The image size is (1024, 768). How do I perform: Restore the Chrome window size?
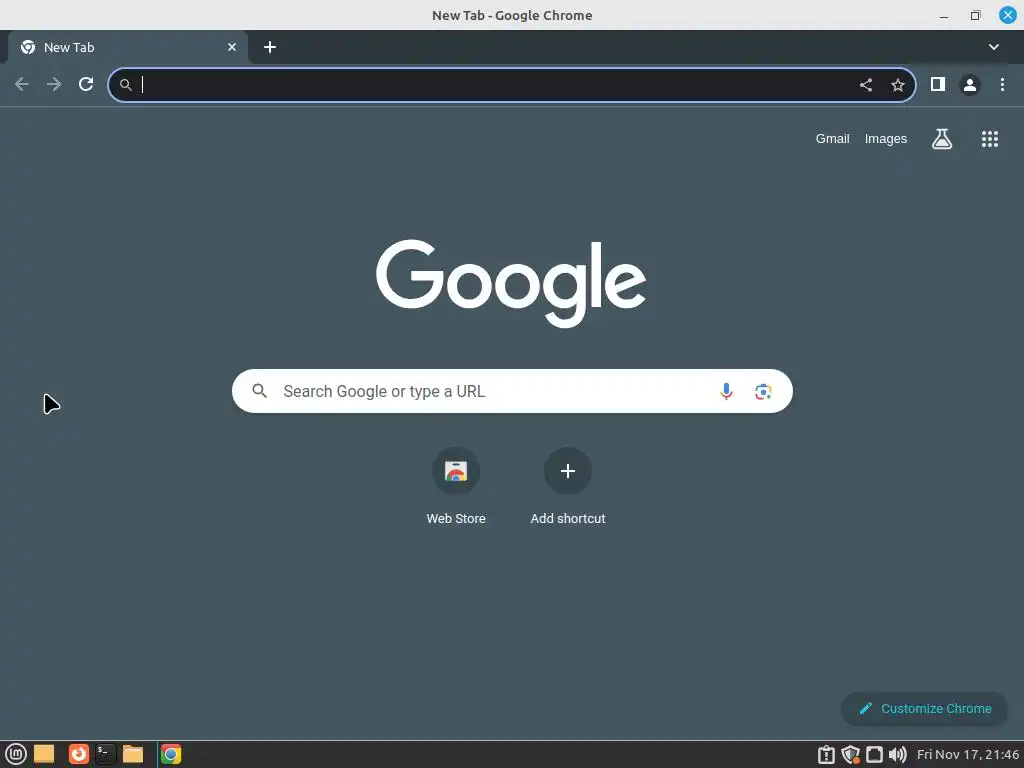coord(976,15)
